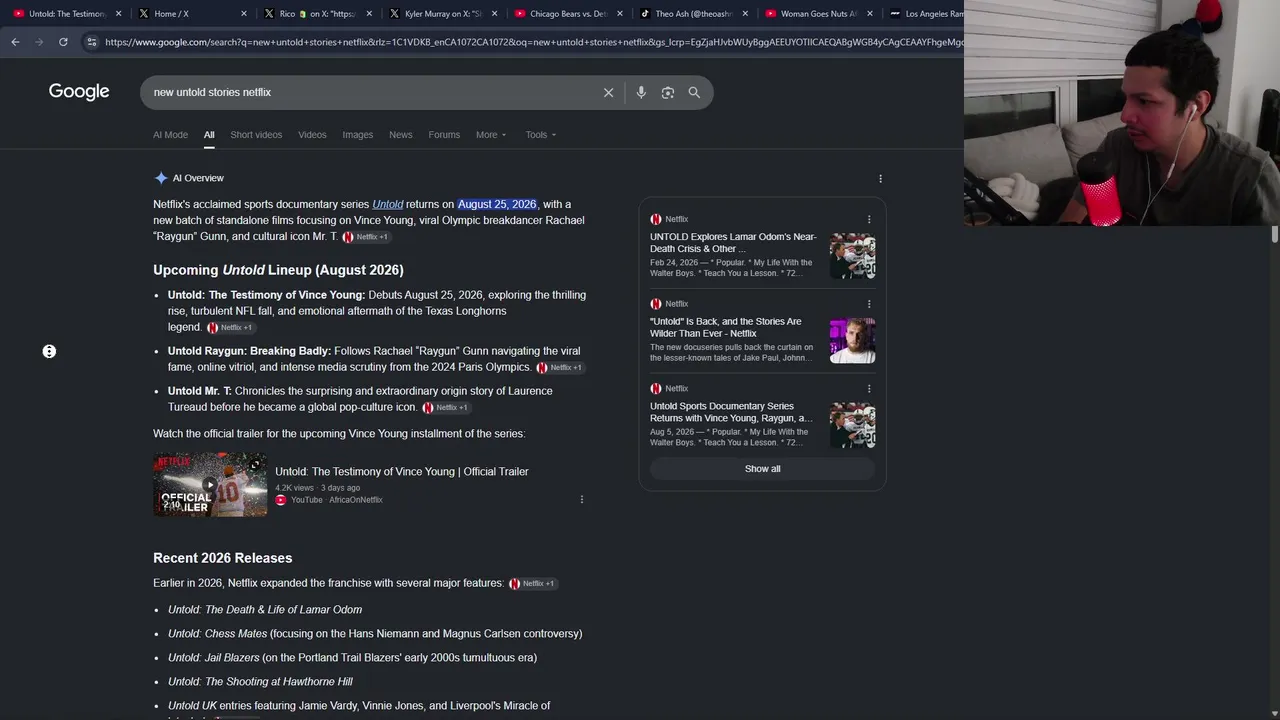Switch to the Videos tab
Image resolution: width=1280 pixels, height=720 pixels.
(312, 135)
